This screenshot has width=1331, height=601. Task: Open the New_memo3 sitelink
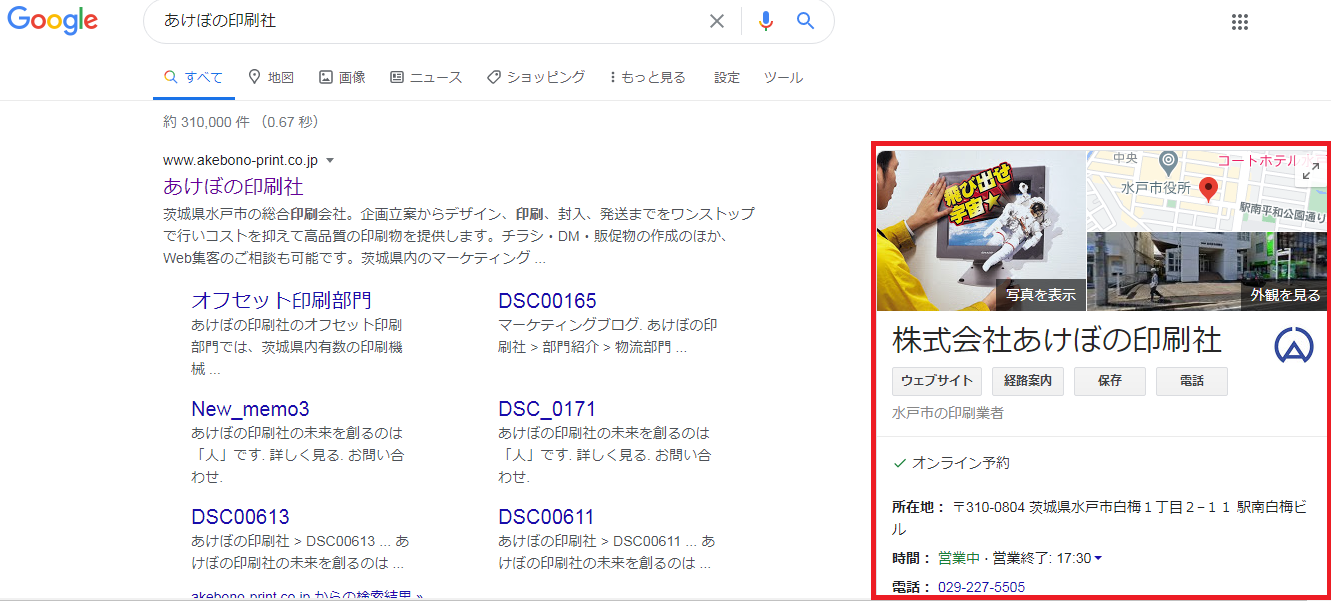click(250, 409)
